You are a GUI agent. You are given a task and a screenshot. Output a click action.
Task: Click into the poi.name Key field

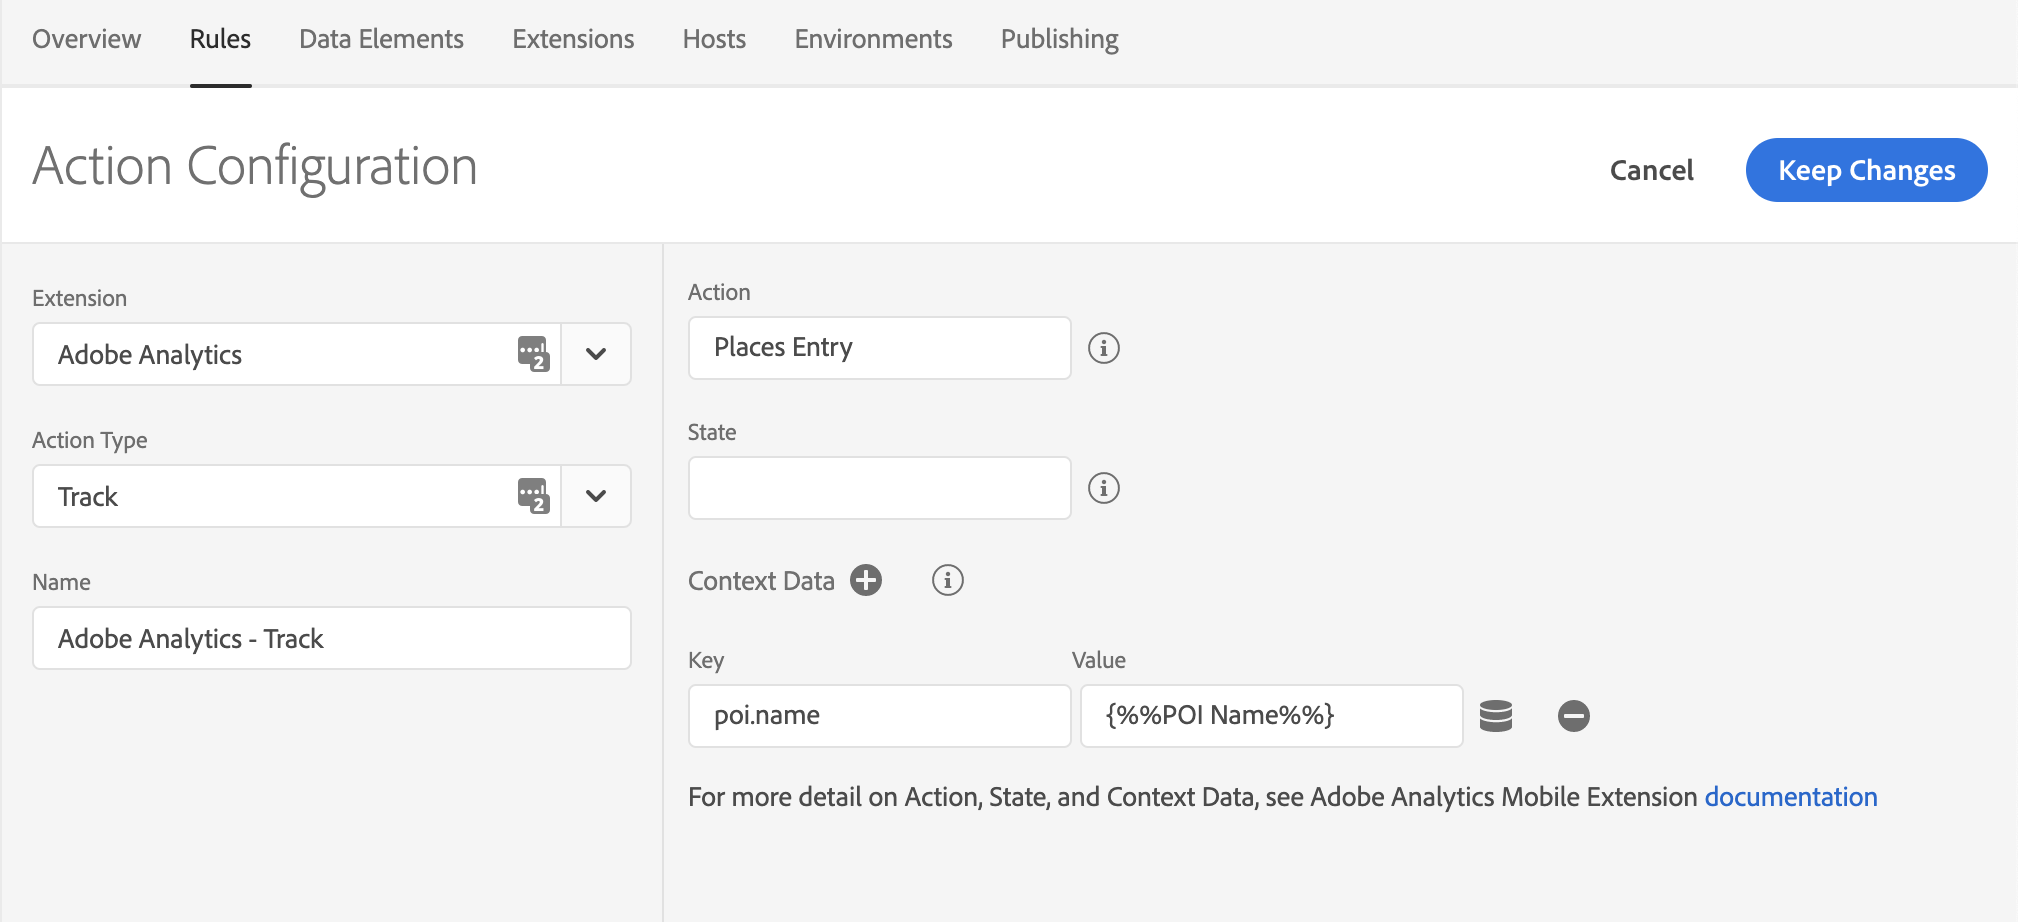tap(879, 716)
